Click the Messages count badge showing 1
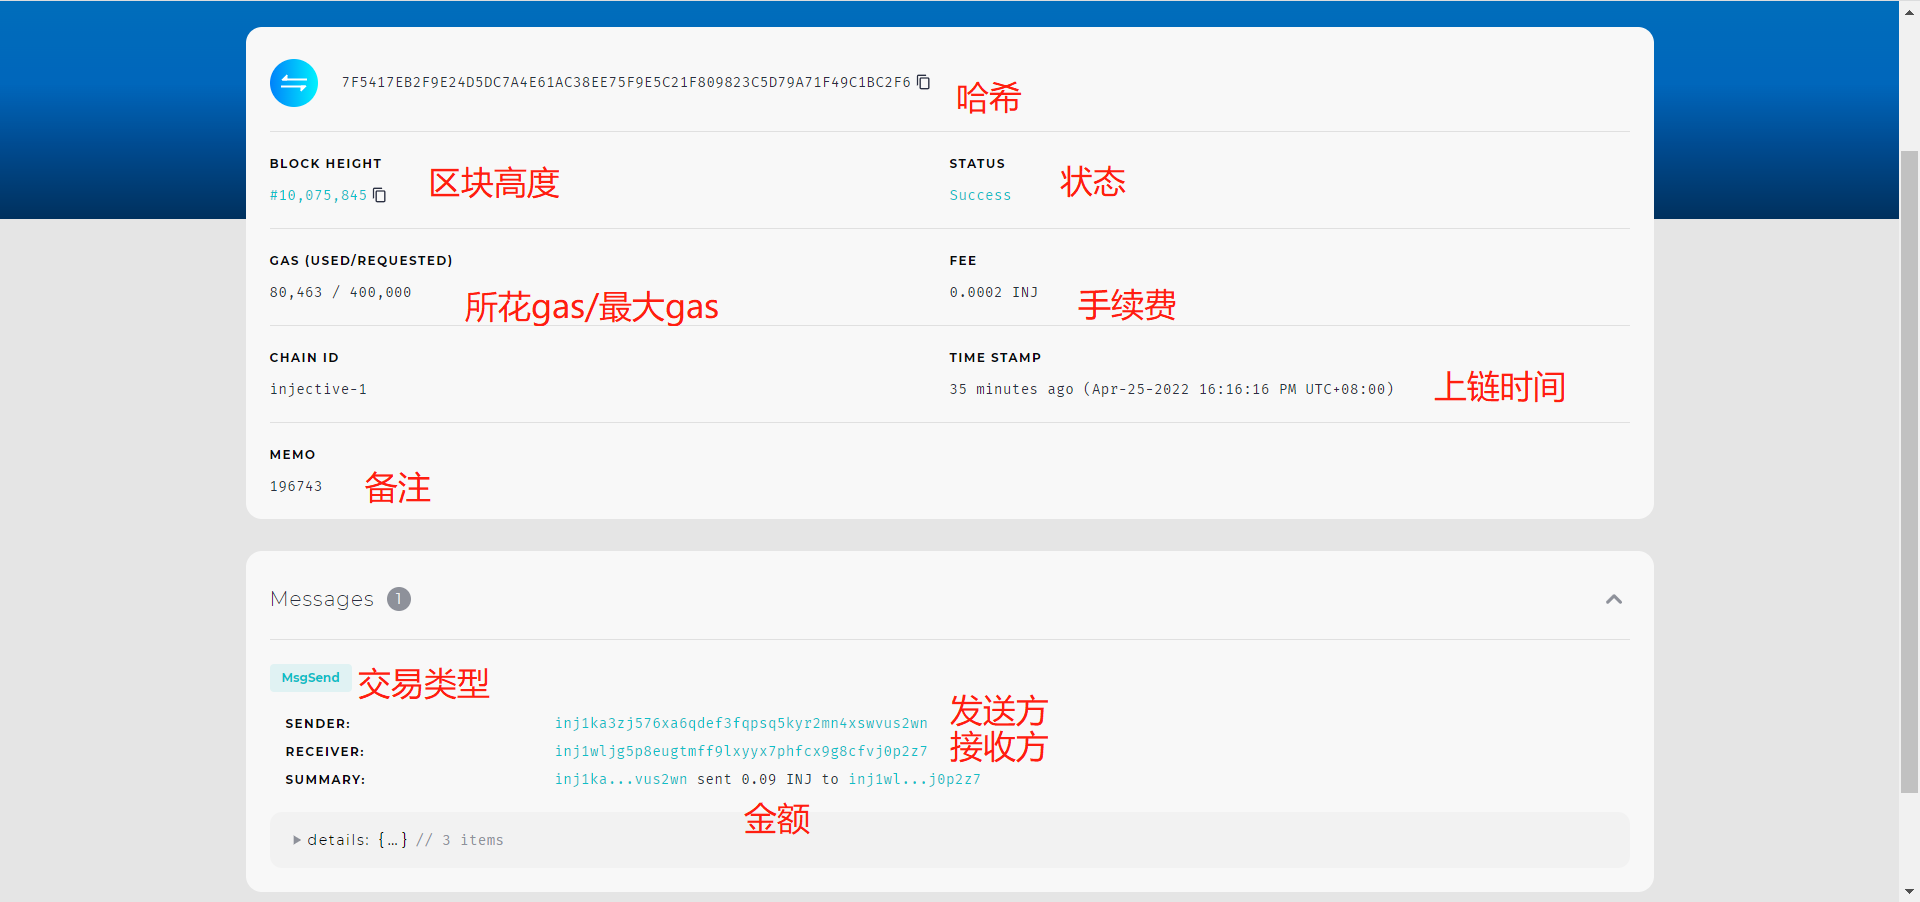 [x=399, y=599]
